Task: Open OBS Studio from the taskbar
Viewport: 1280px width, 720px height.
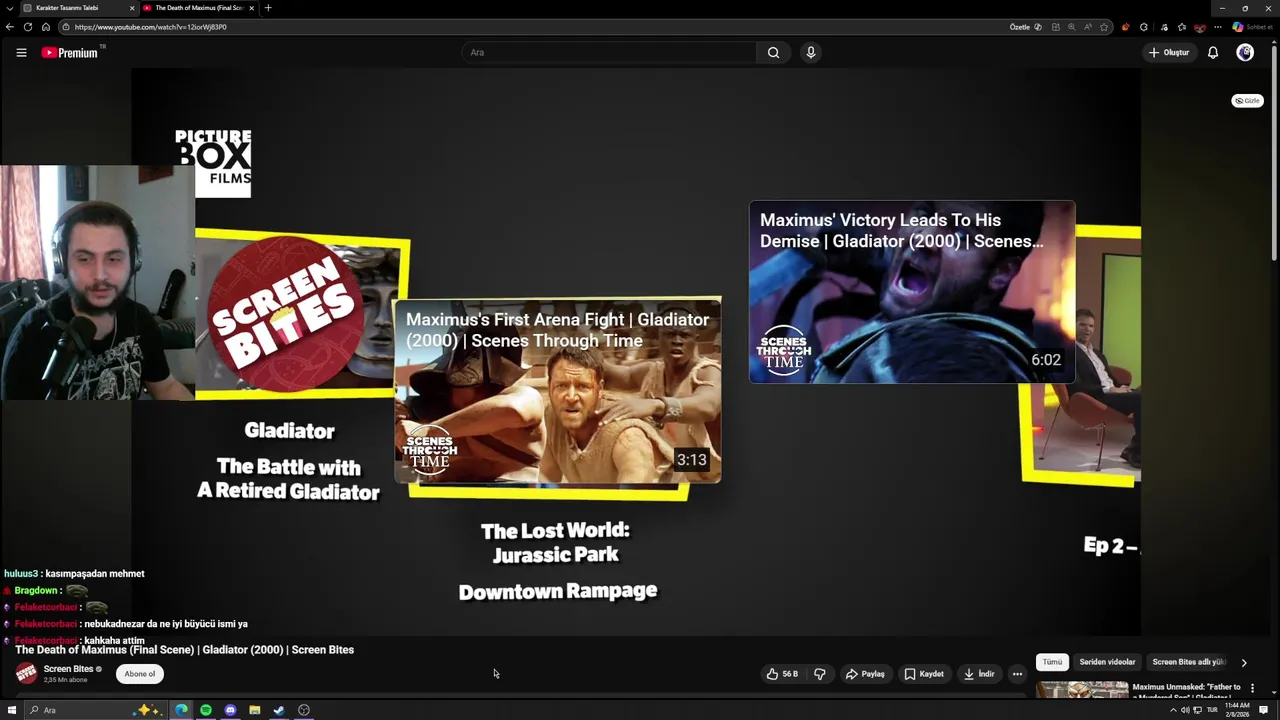Action: (x=304, y=710)
